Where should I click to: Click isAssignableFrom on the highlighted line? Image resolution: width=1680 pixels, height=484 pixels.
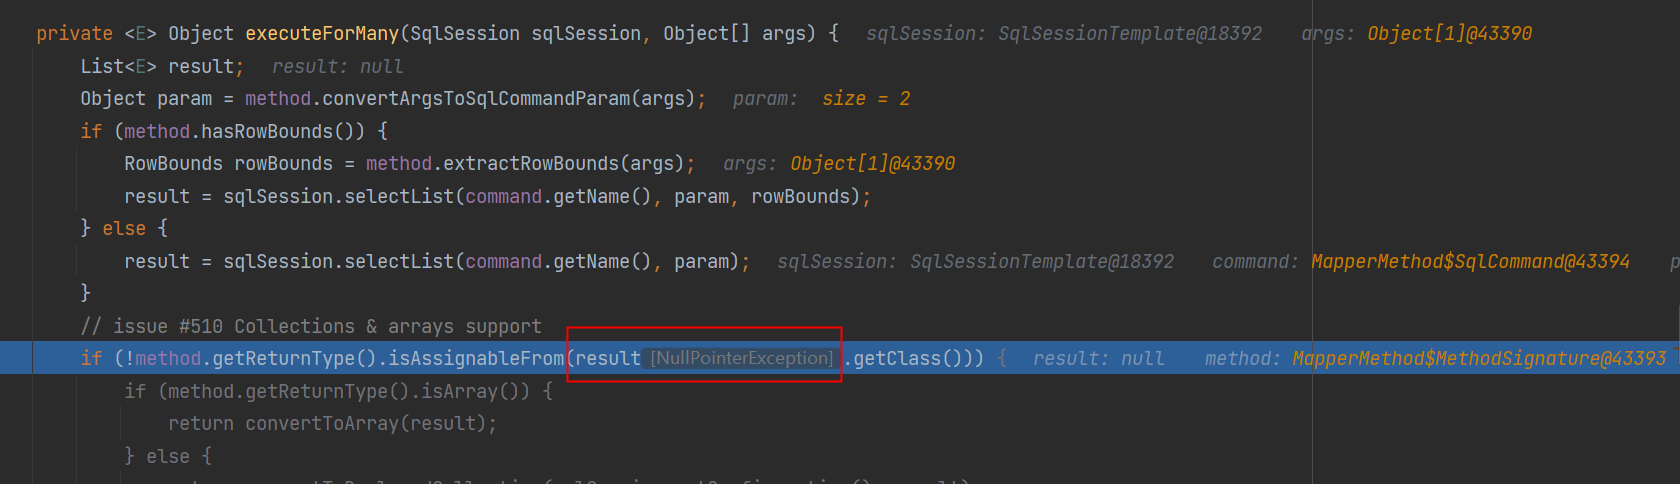[x=476, y=358]
